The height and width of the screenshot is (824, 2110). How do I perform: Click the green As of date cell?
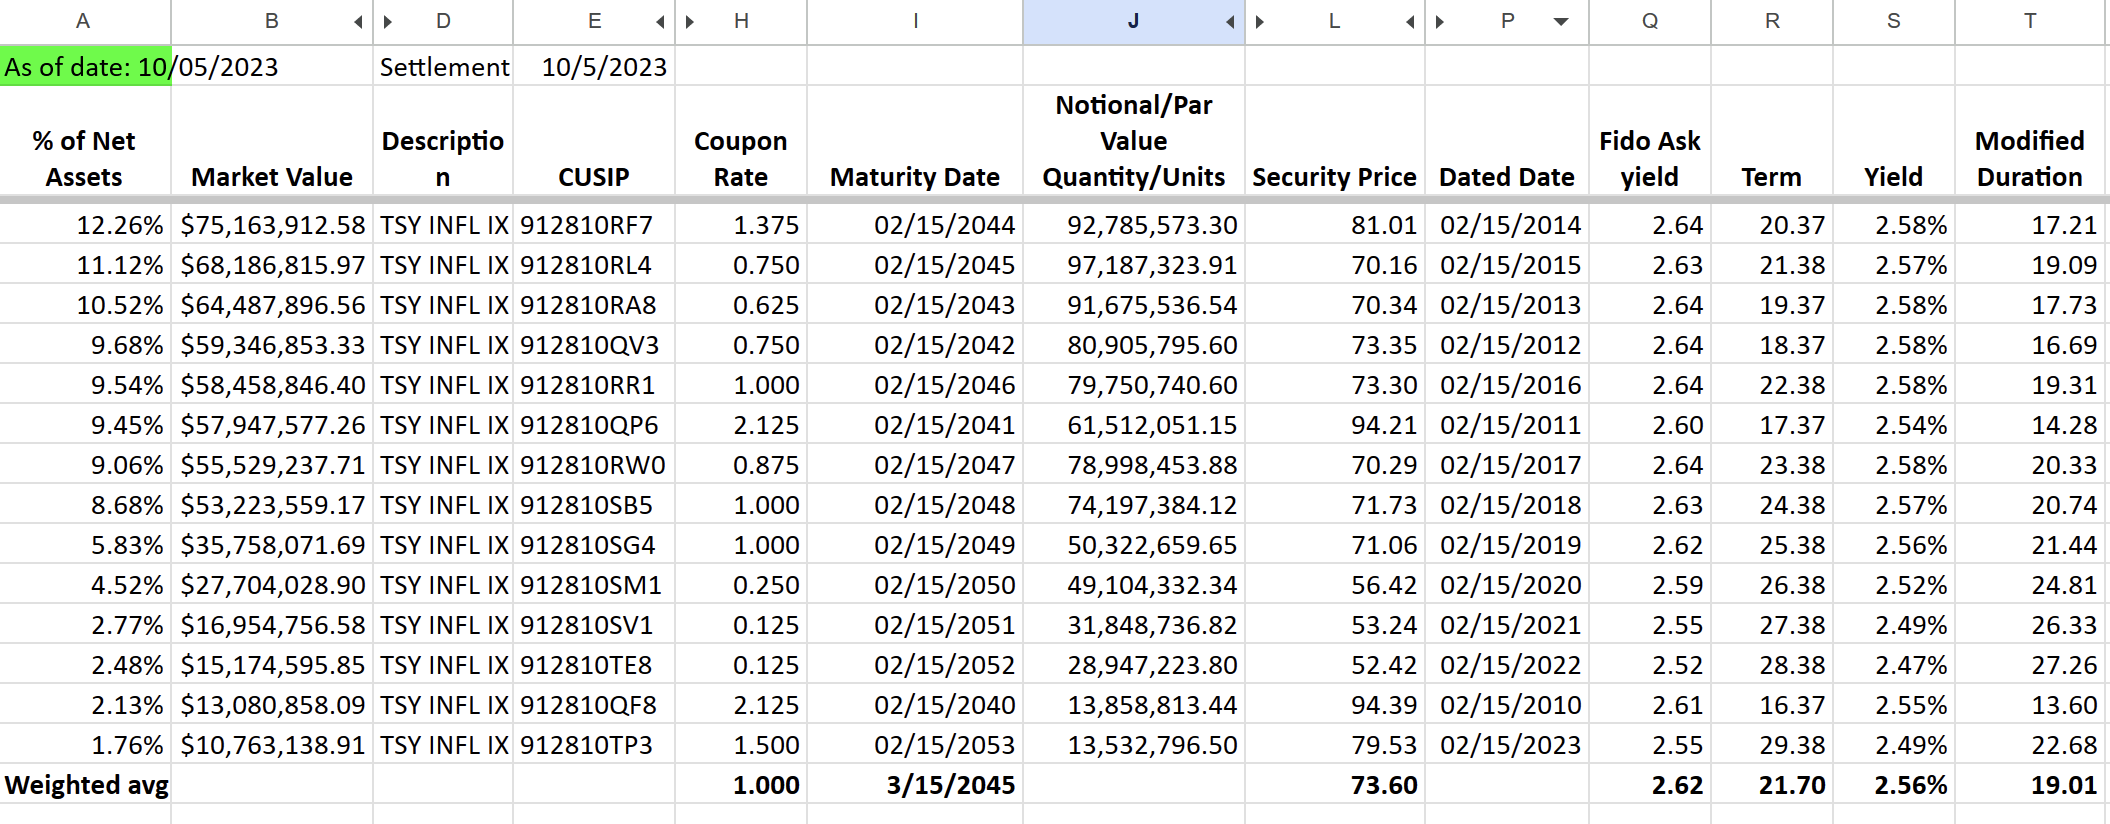pos(85,66)
